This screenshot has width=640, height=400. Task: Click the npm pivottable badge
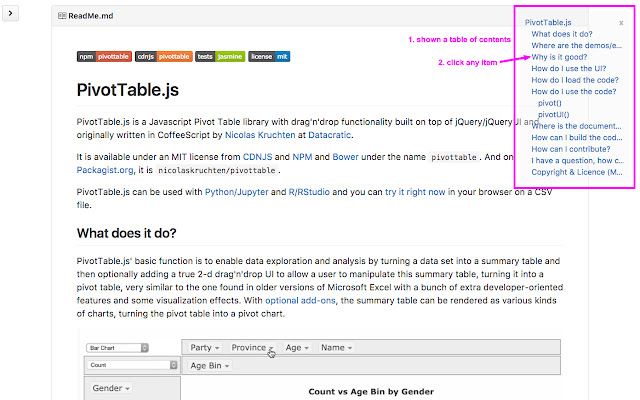[104, 56]
